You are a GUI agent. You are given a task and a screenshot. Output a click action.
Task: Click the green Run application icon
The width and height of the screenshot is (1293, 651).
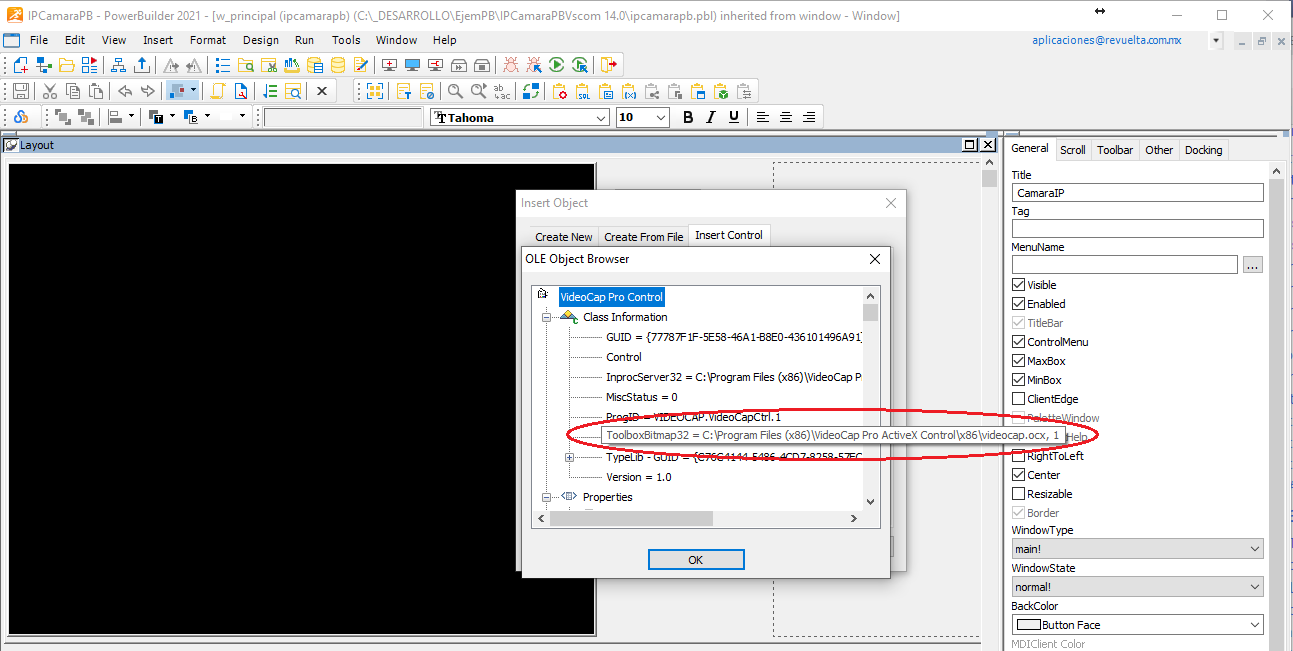[x=557, y=65]
